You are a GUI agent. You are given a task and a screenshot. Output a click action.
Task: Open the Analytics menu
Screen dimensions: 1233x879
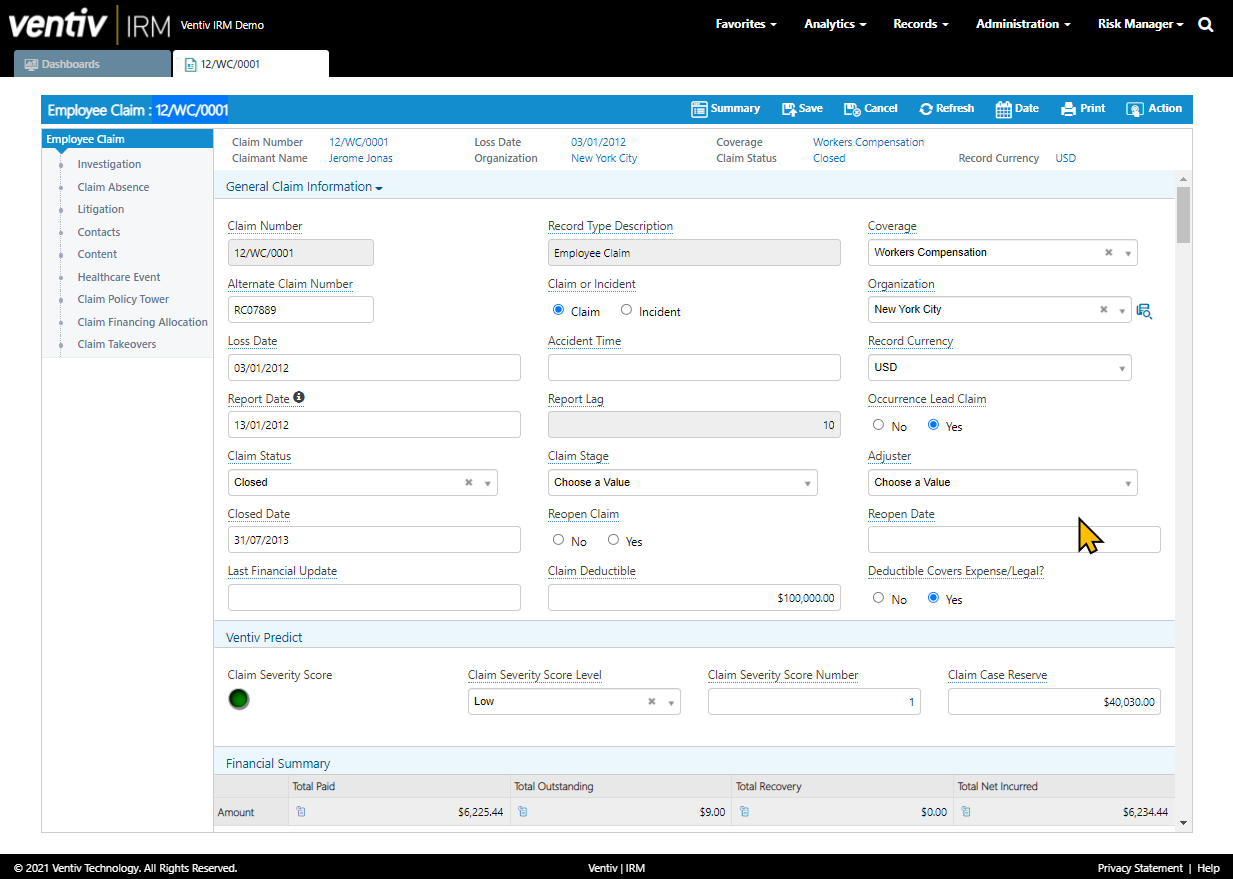click(x=835, y=24)
